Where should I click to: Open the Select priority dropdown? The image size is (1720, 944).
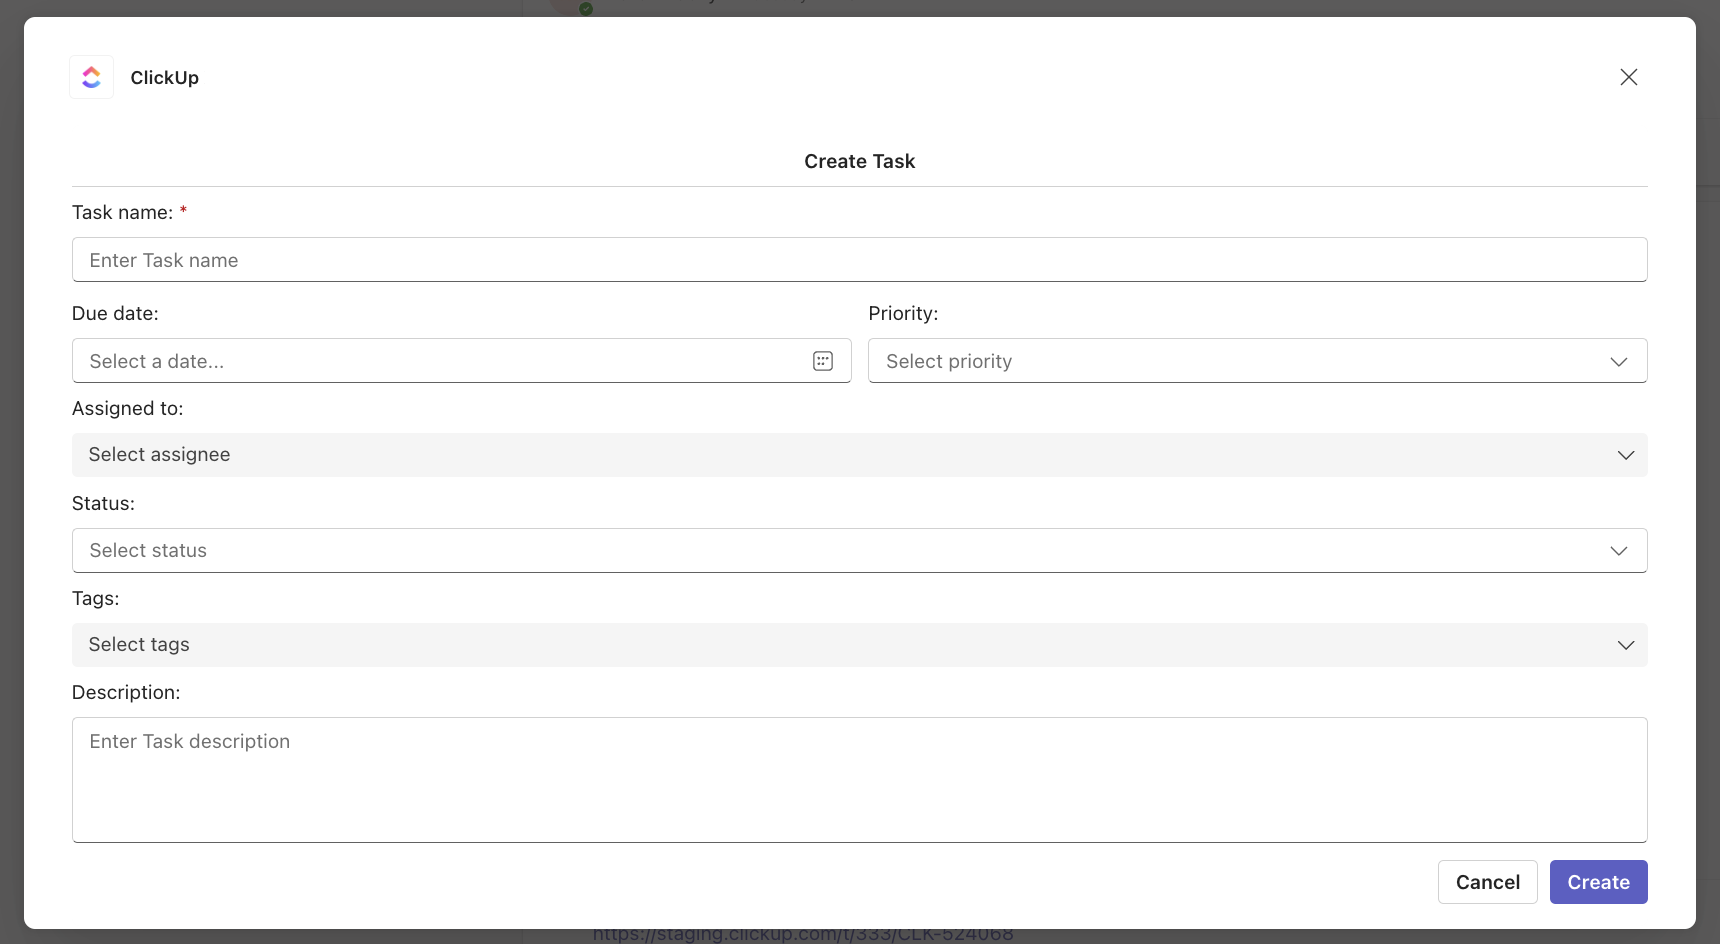[x=1240, y=361]
